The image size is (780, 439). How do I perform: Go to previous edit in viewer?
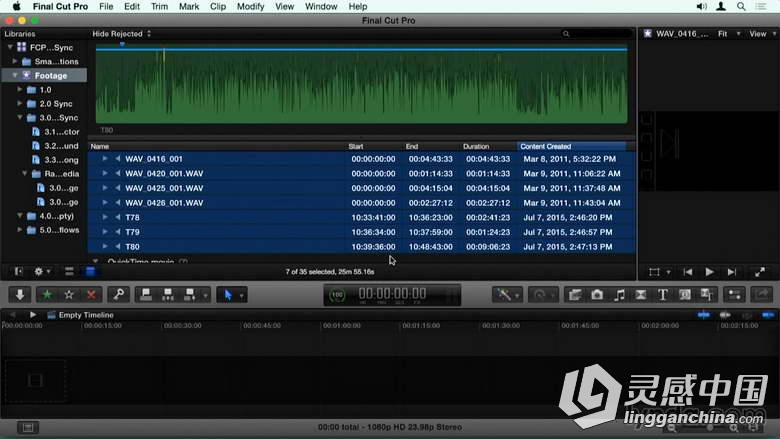pos(688,272)
